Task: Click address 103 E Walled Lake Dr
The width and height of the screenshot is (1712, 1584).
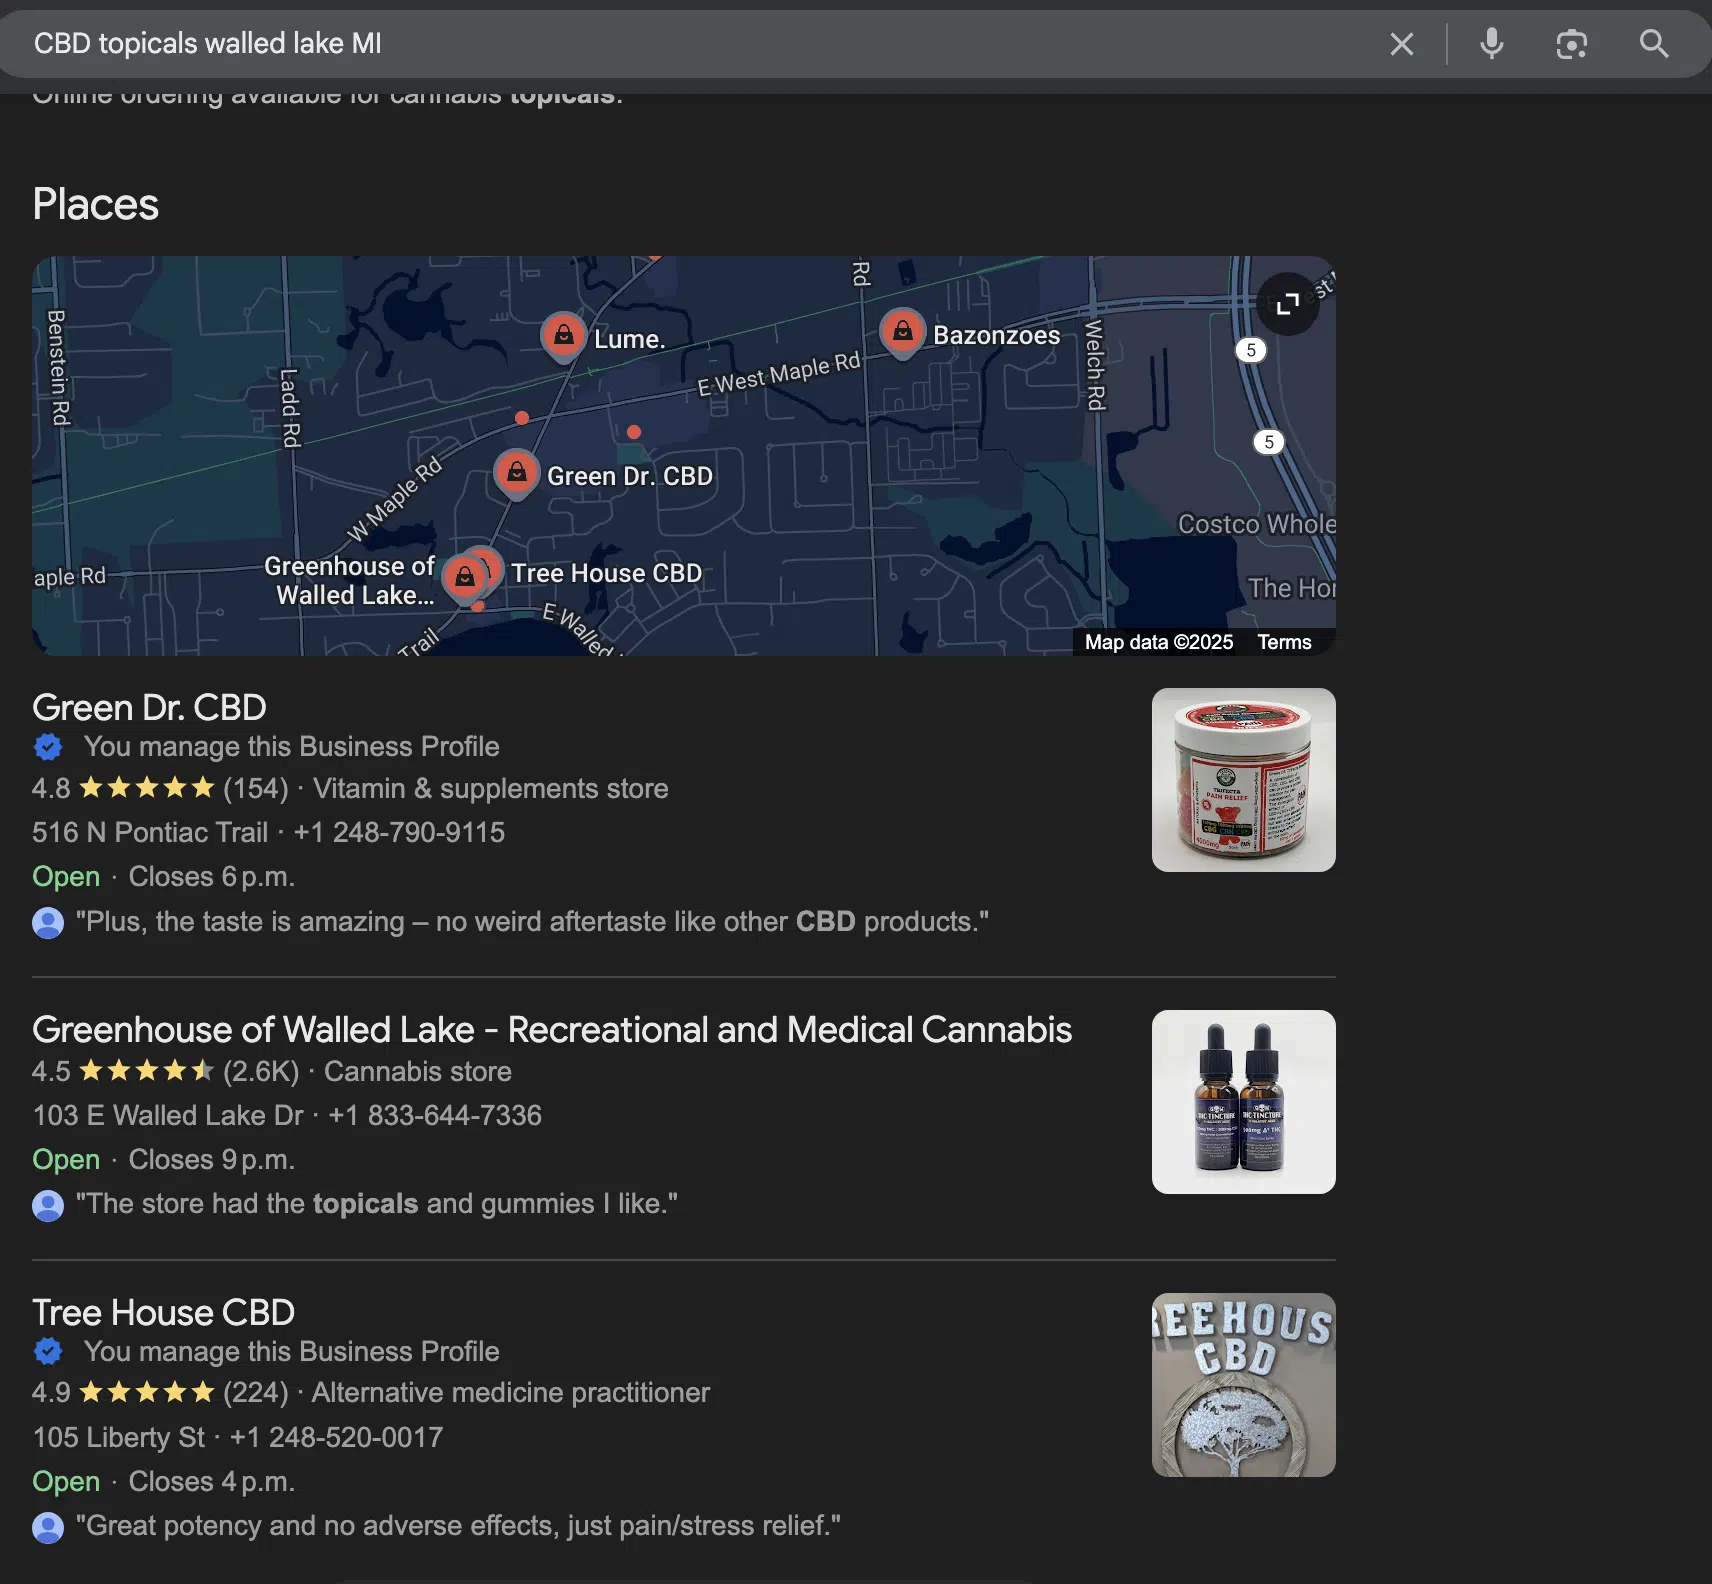Action: pos(168,1115)
